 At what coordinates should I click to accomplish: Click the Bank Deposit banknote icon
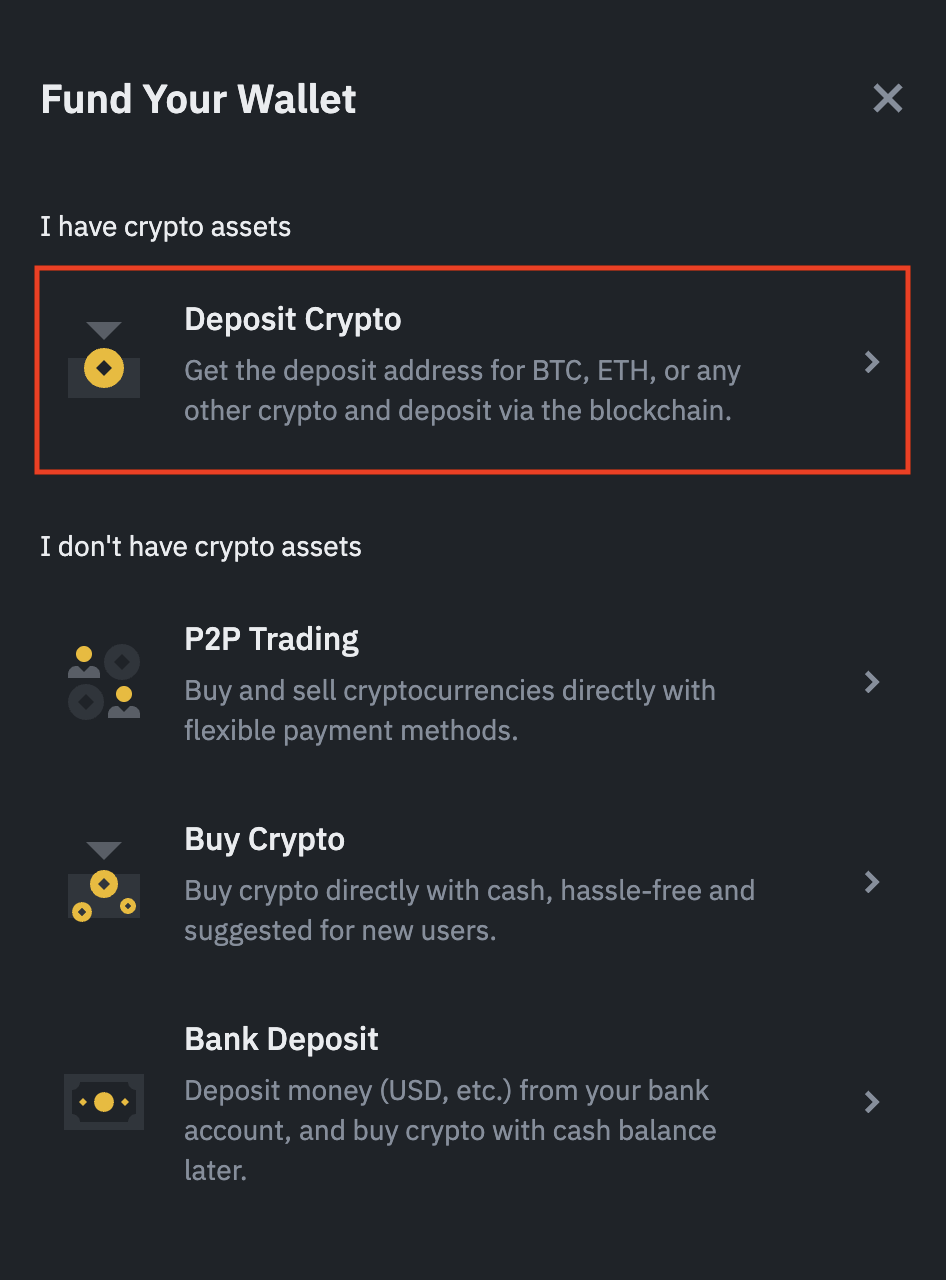coord(104,1102)
